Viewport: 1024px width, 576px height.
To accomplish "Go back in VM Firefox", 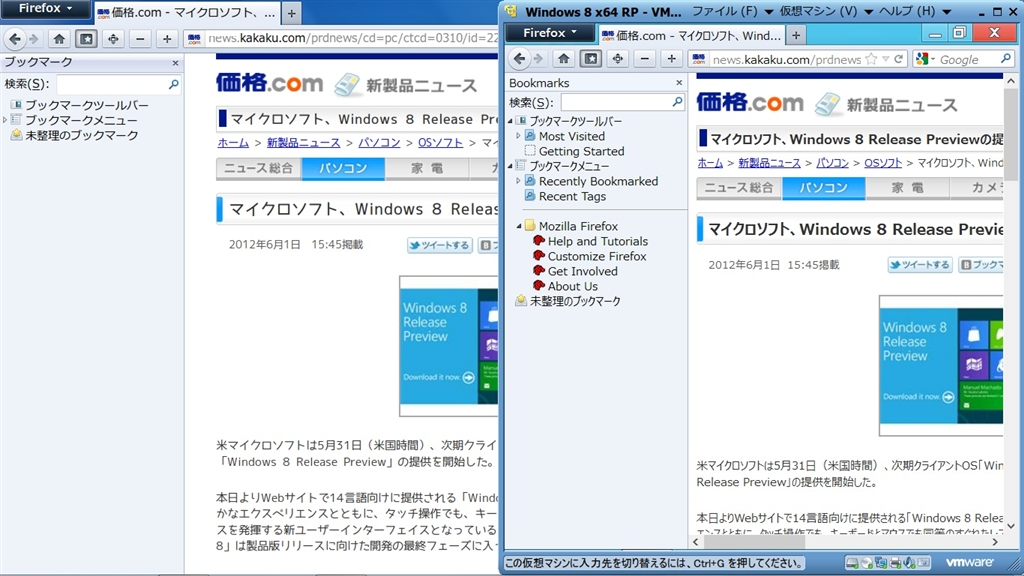I will [x=519, y=59].
